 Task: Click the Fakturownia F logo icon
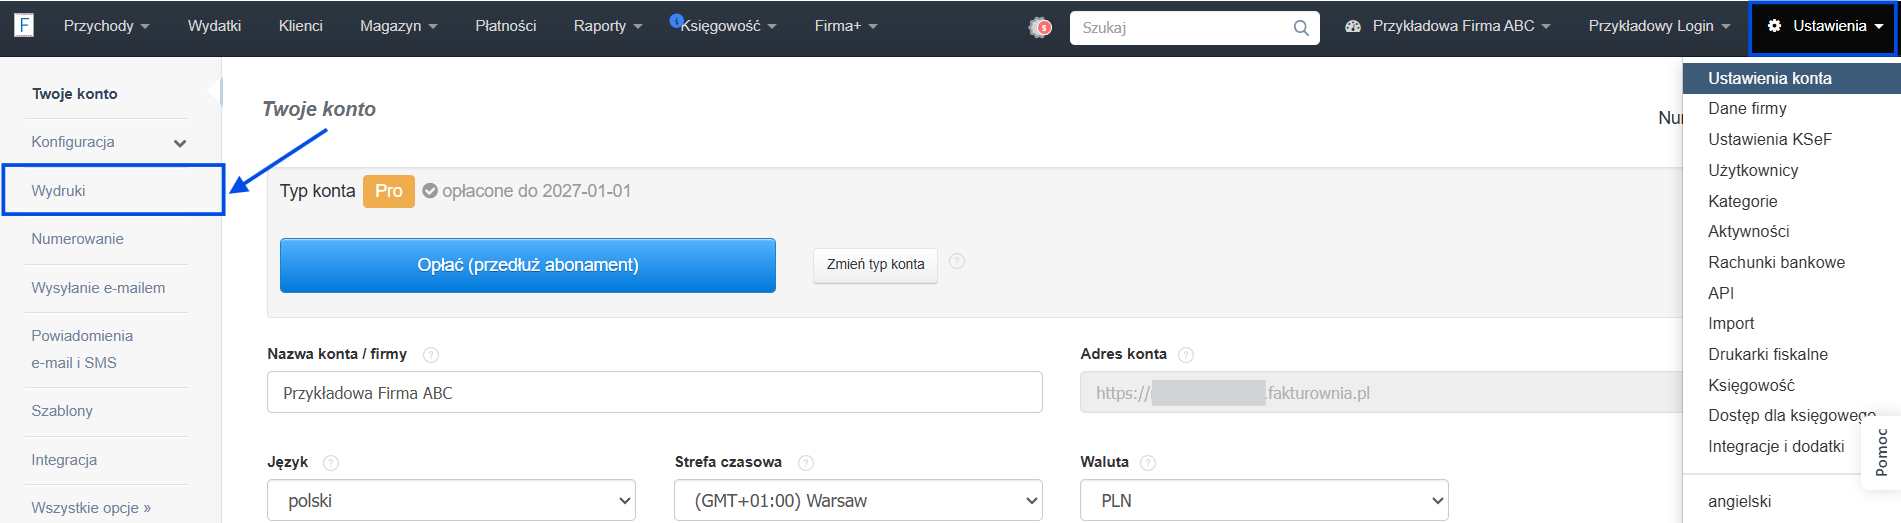tap(24, 25)
